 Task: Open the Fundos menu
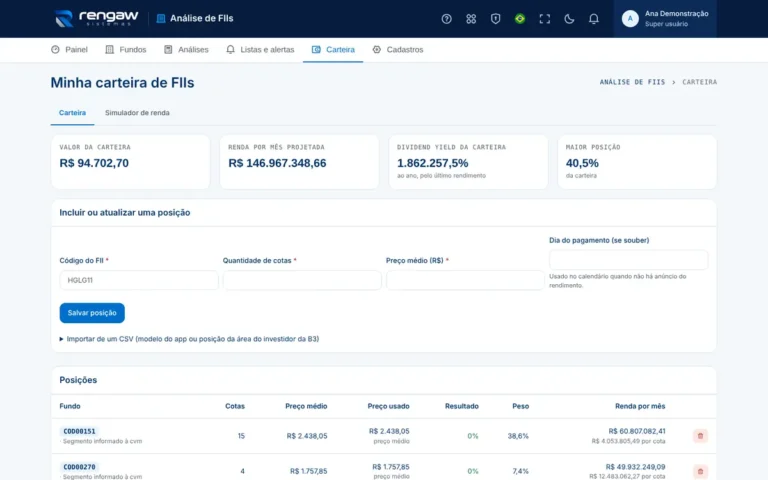coord(126,49)
